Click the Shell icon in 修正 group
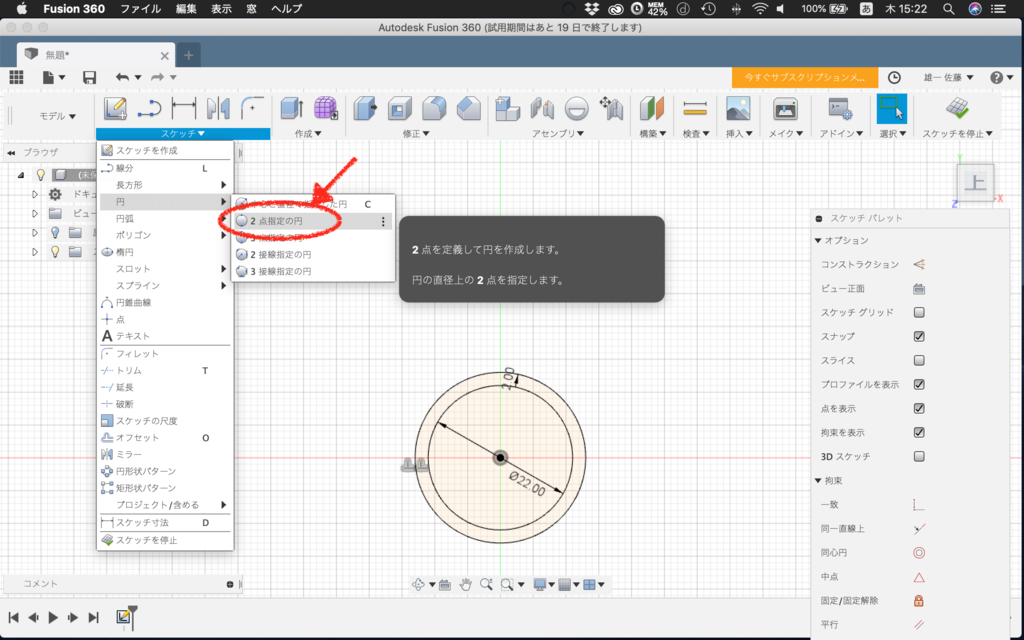1024x640 pixels. [400, 108]
